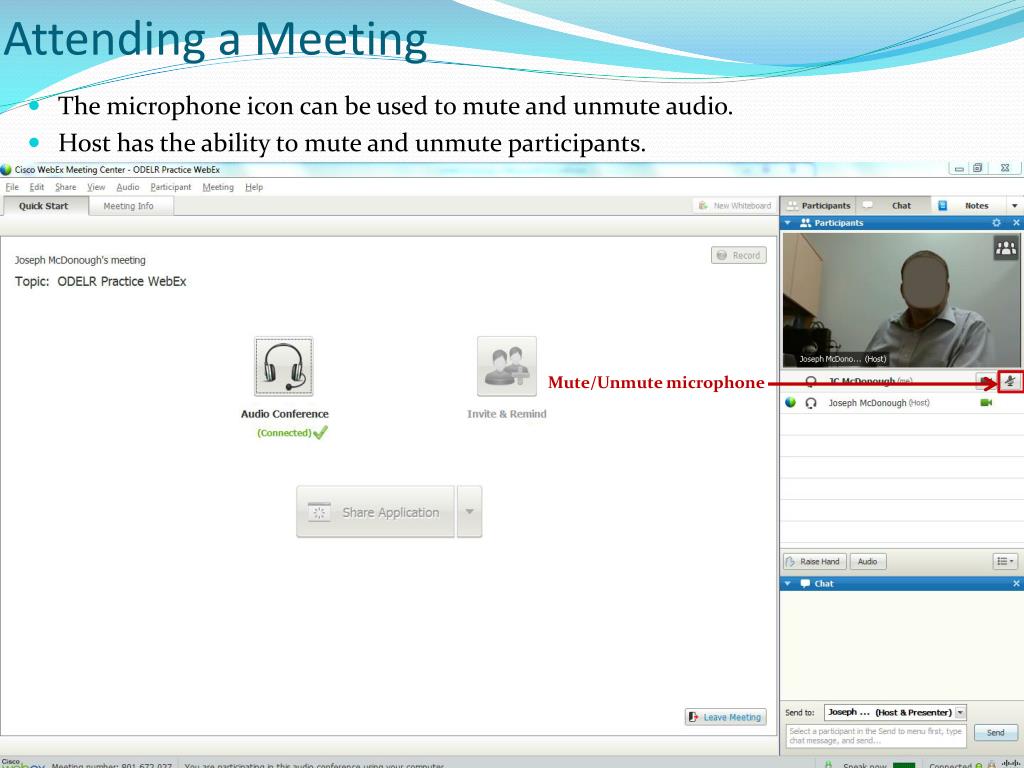Screen dimensions: 1024x768
Task: Click the Raise Hand button
Action: [x=814, y=561]
